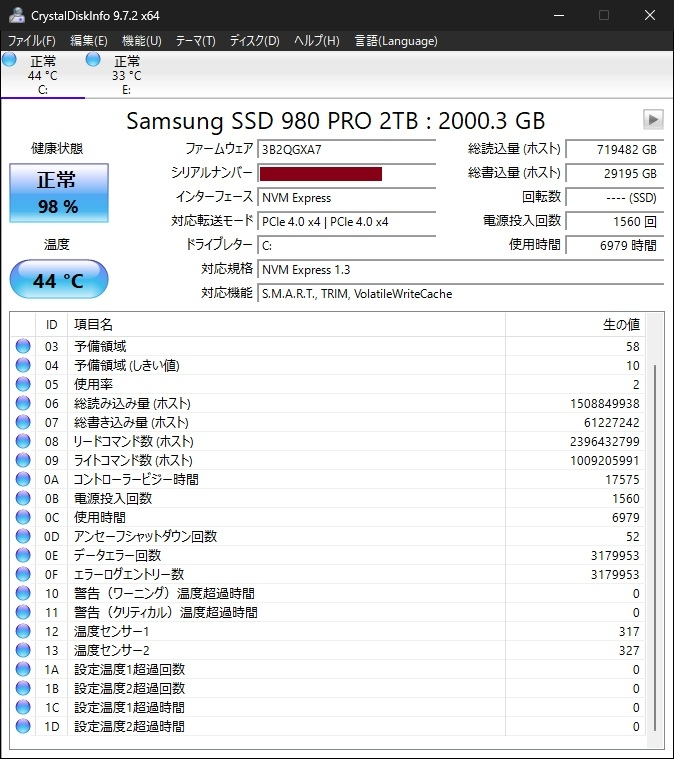Click the 正常 98 % health status button
The width and height of the screenshot is (674, 759).
(x=57, y=194)
